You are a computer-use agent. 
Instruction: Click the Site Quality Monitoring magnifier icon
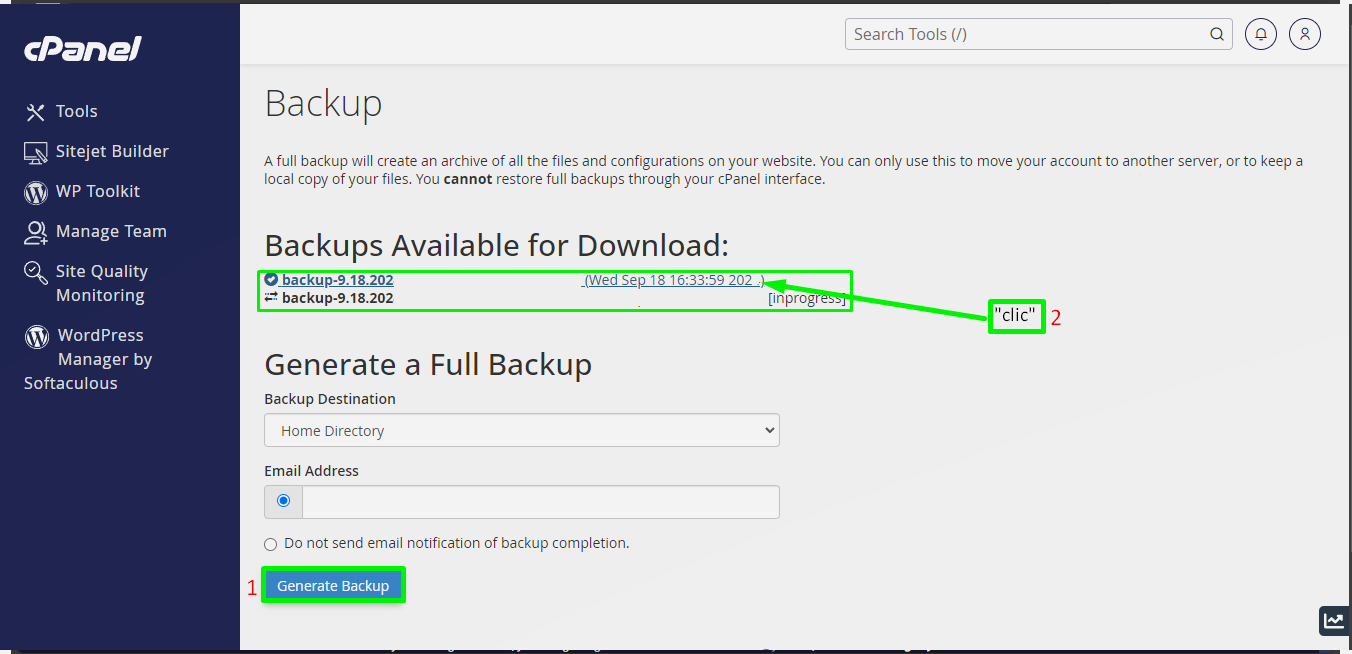pos(34,271)
